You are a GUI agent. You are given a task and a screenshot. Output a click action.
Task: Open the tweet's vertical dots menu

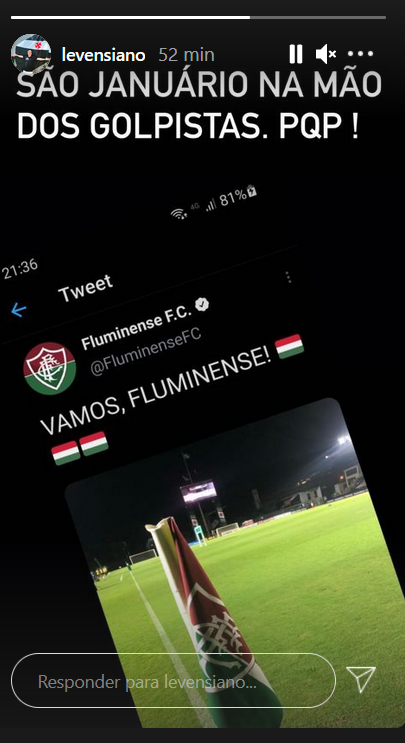pos(288,278)
